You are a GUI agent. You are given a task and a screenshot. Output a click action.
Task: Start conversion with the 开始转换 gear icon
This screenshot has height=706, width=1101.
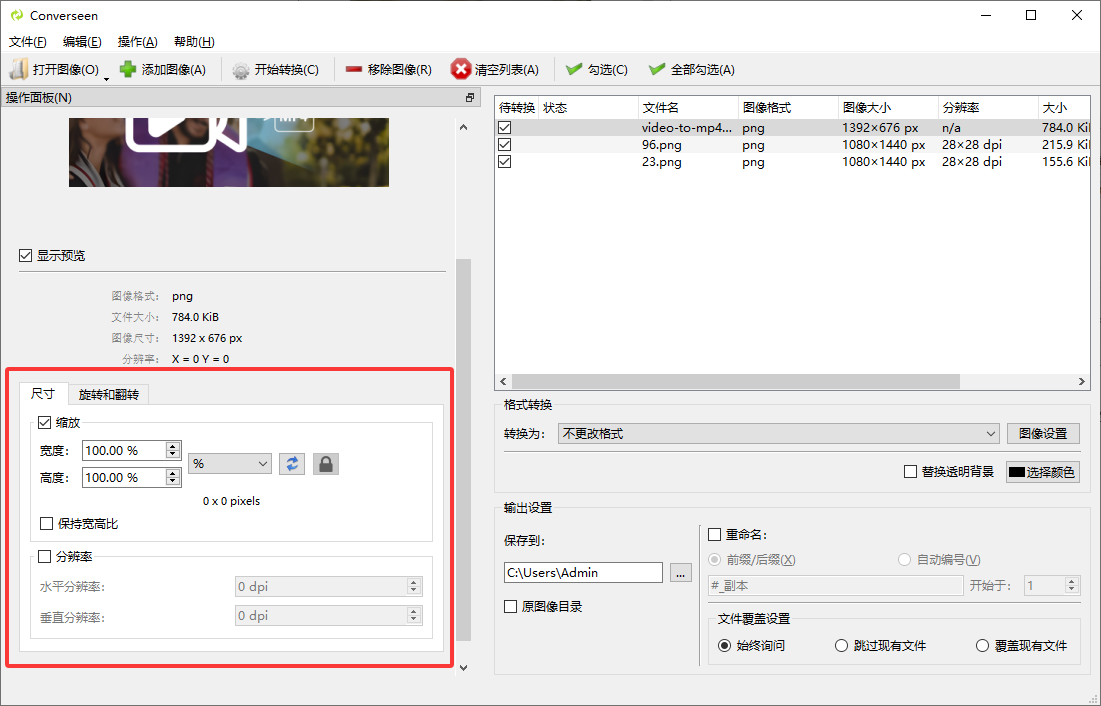241,70
